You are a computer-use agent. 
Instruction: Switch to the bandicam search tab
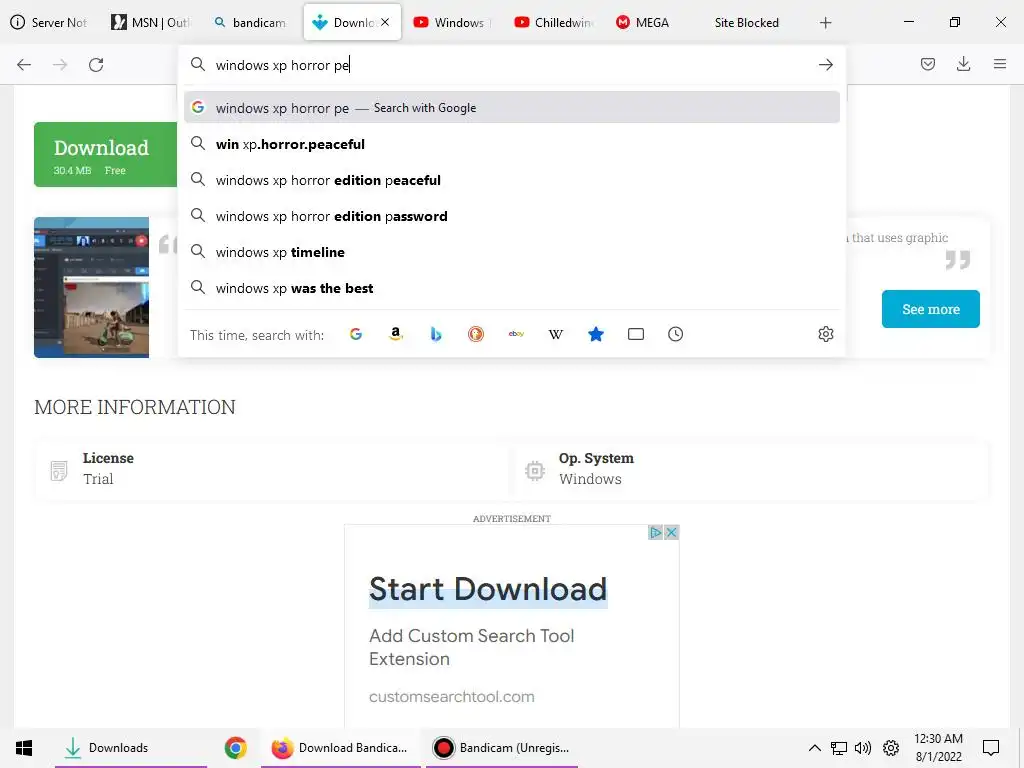[251, 23]
